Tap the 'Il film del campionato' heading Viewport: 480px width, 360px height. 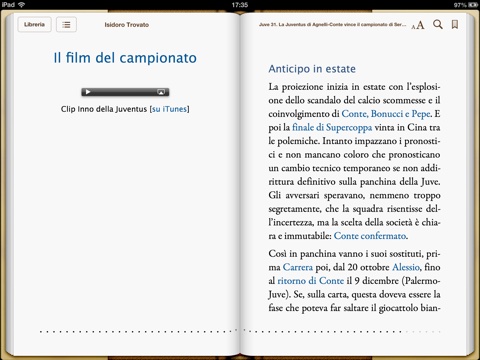point(125,58)
